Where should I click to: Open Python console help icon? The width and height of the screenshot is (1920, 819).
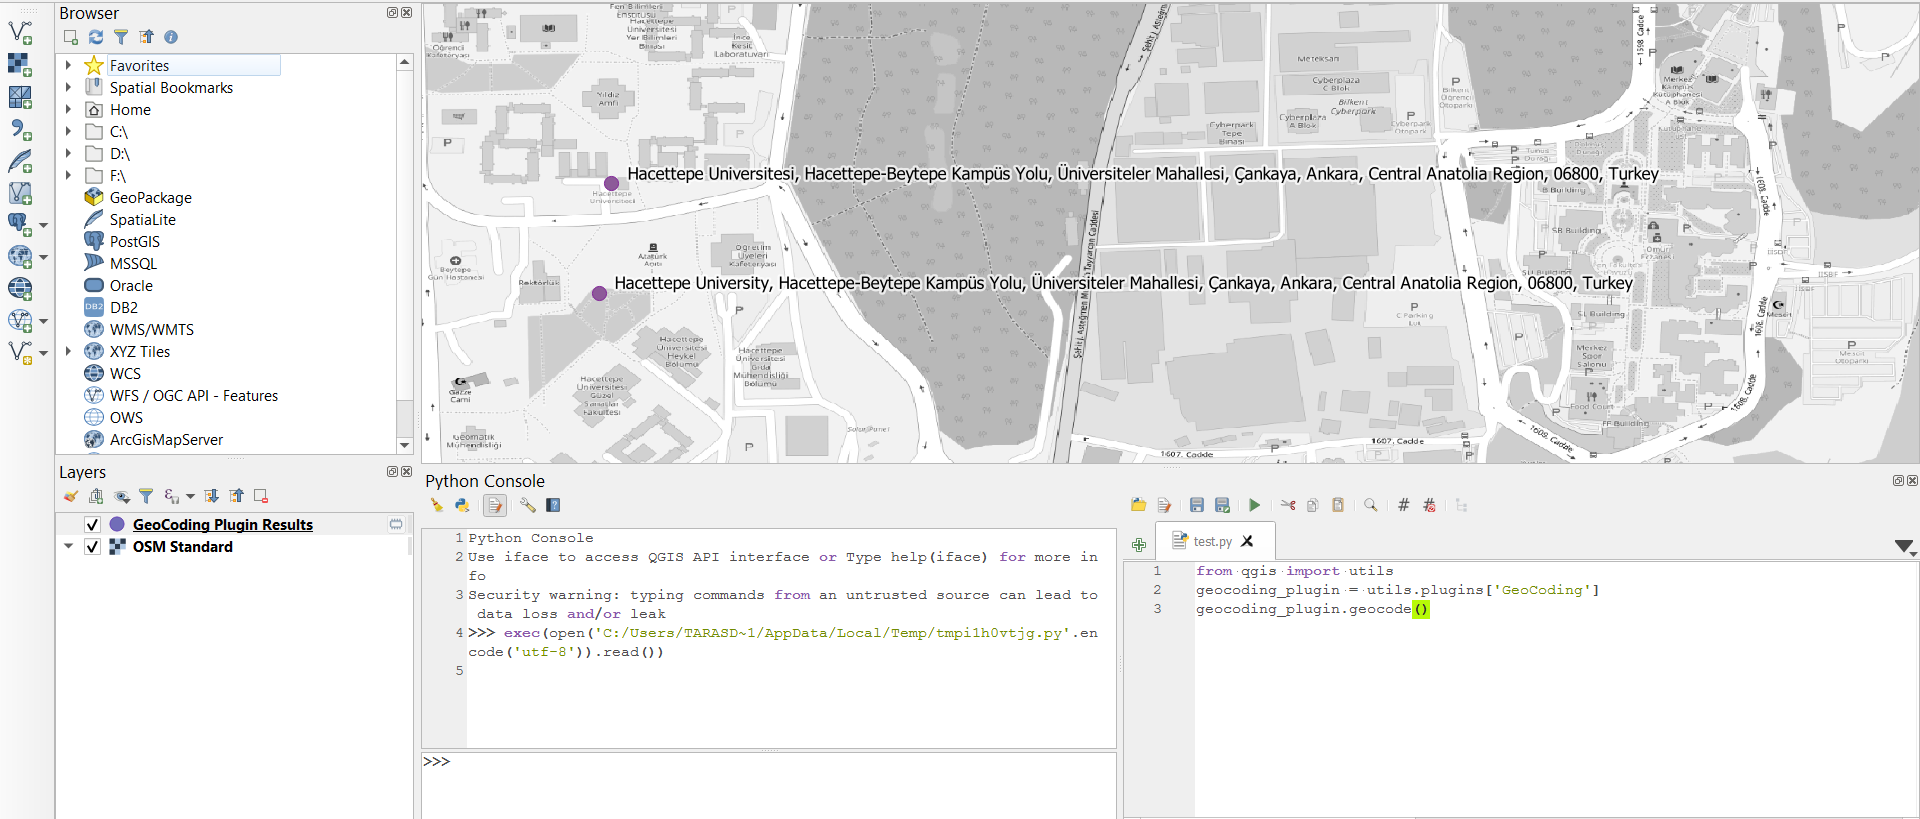point(553,505)
